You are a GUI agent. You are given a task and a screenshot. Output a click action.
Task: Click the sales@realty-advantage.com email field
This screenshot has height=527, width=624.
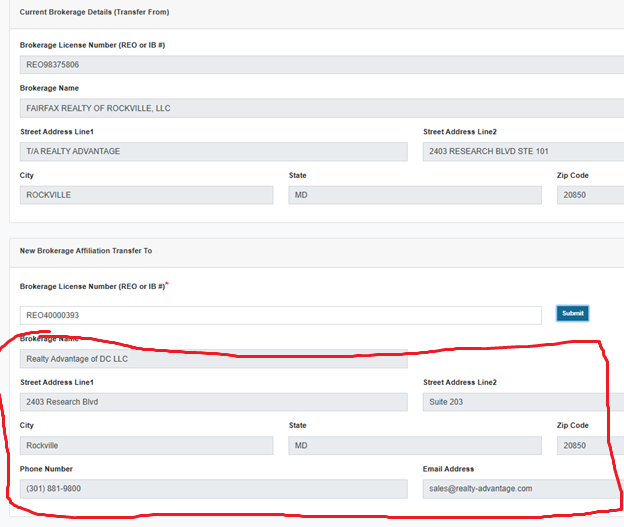coord(523,489)
